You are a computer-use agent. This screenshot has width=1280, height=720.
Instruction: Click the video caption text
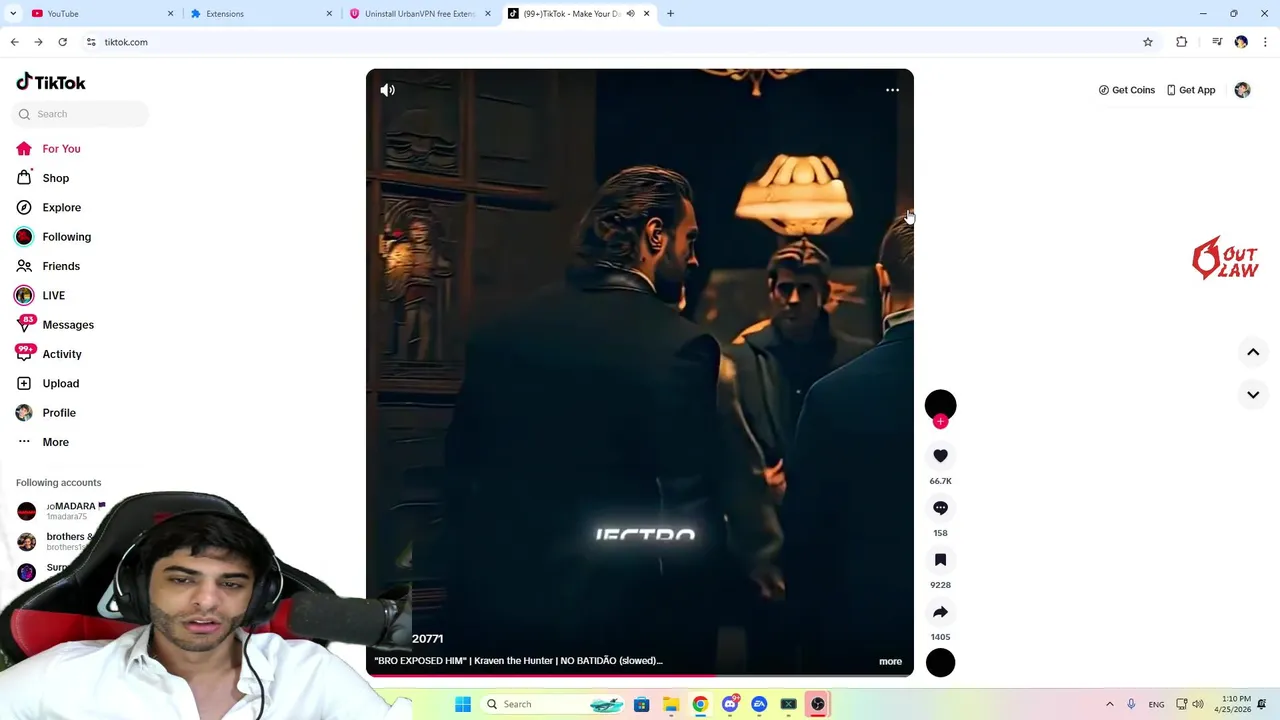[518, 661]
